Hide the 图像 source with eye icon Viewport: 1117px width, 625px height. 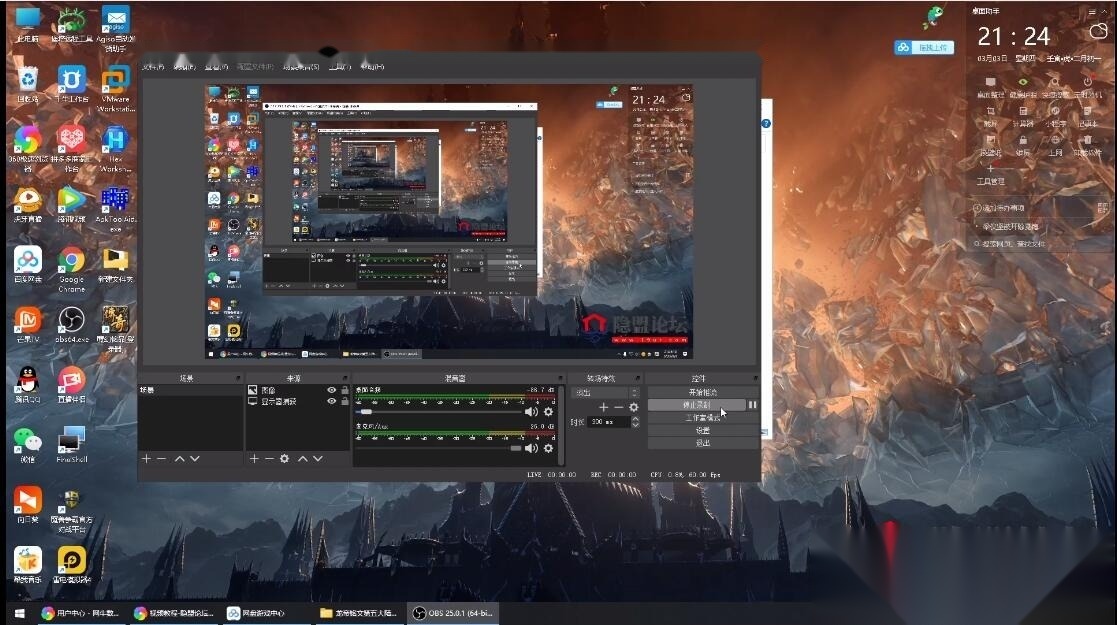click(x=331, y=391)
